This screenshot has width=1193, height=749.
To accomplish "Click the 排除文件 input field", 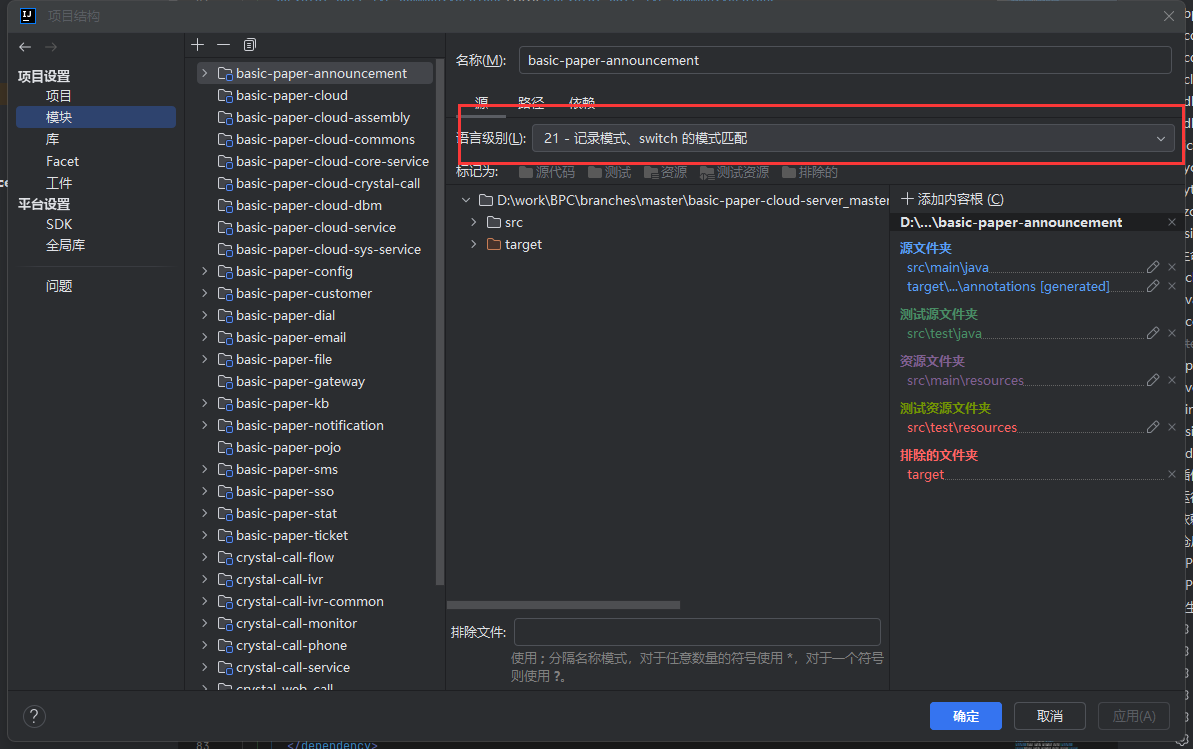I will click(697, 632).
